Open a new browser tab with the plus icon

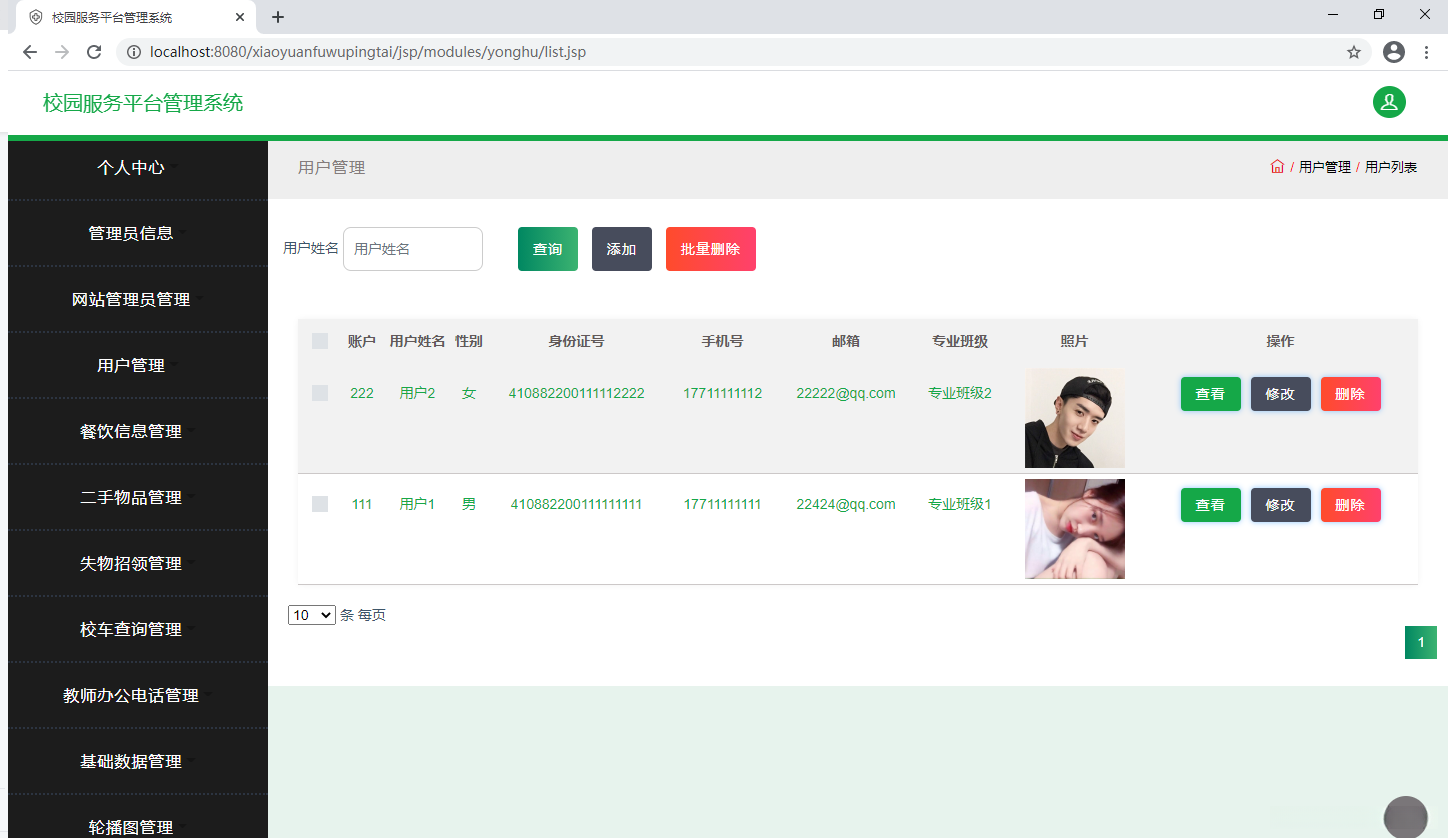coord(277,16)
